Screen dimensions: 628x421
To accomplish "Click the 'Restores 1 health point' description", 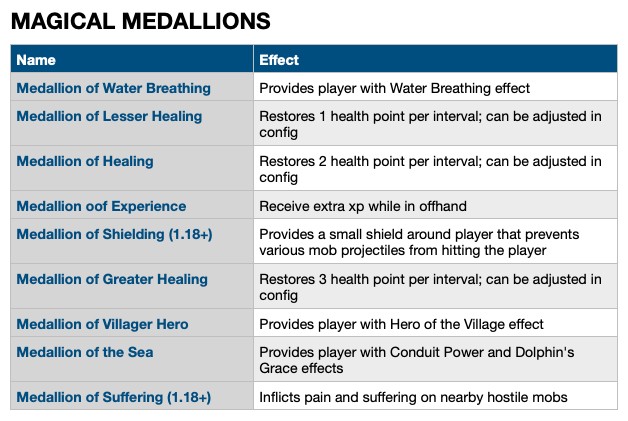I will [430, 124].
